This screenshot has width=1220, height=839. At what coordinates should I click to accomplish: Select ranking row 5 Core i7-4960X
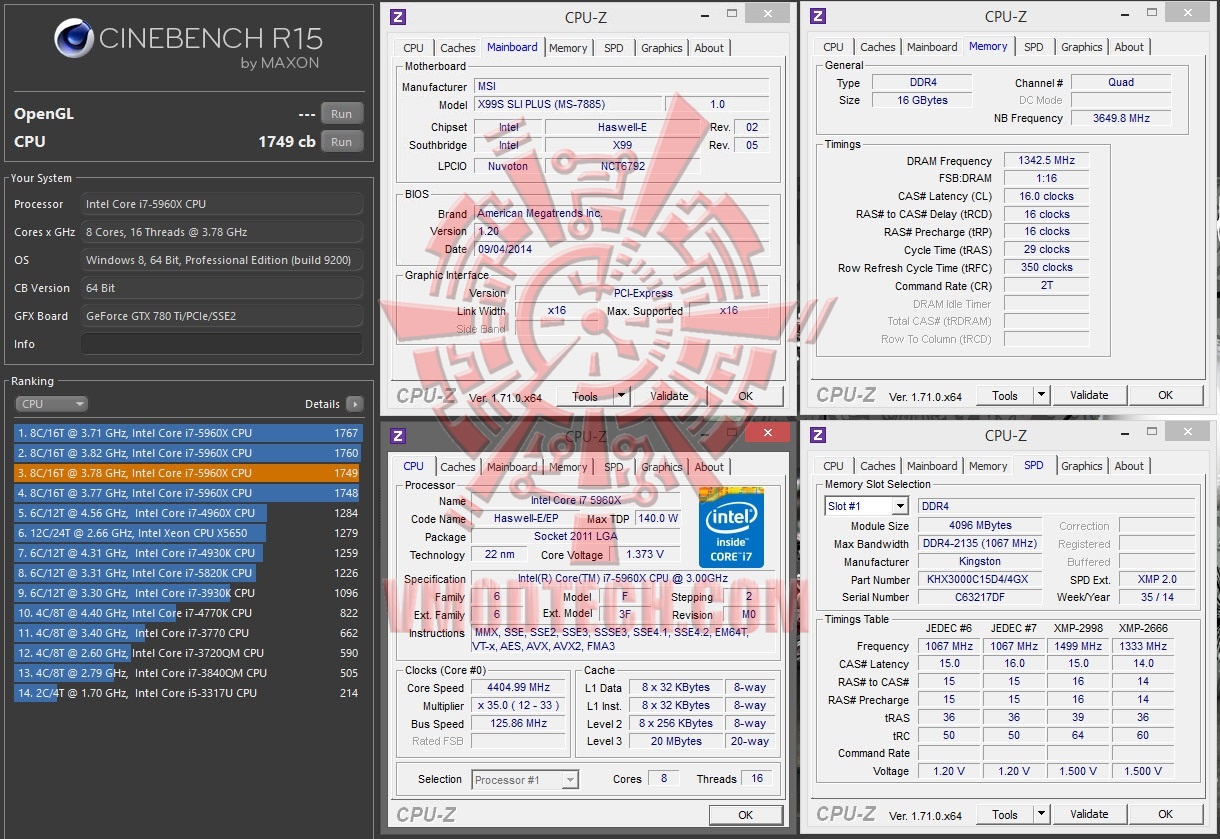[x=187, y=513]
